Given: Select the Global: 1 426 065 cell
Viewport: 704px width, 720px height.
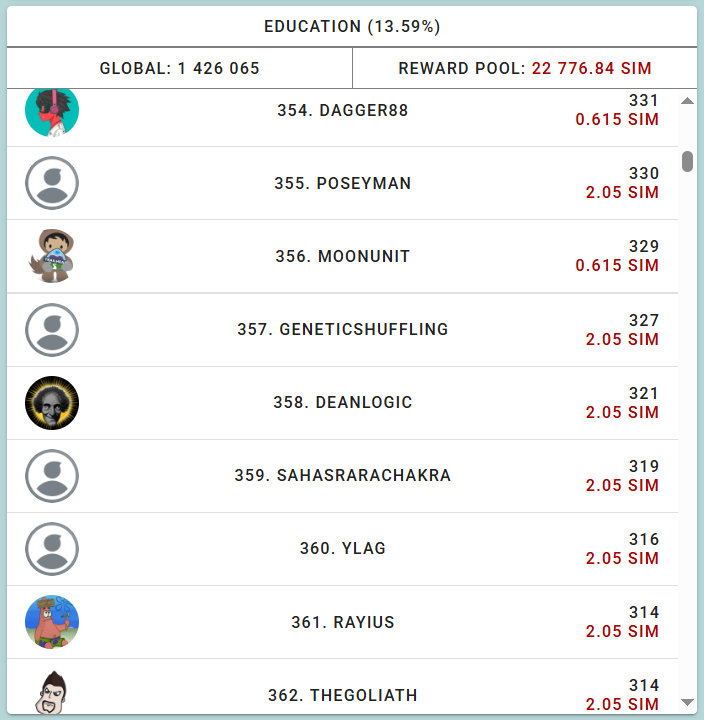Looking at the screenshot, I should pyautogui.click(x=180, y=68).
